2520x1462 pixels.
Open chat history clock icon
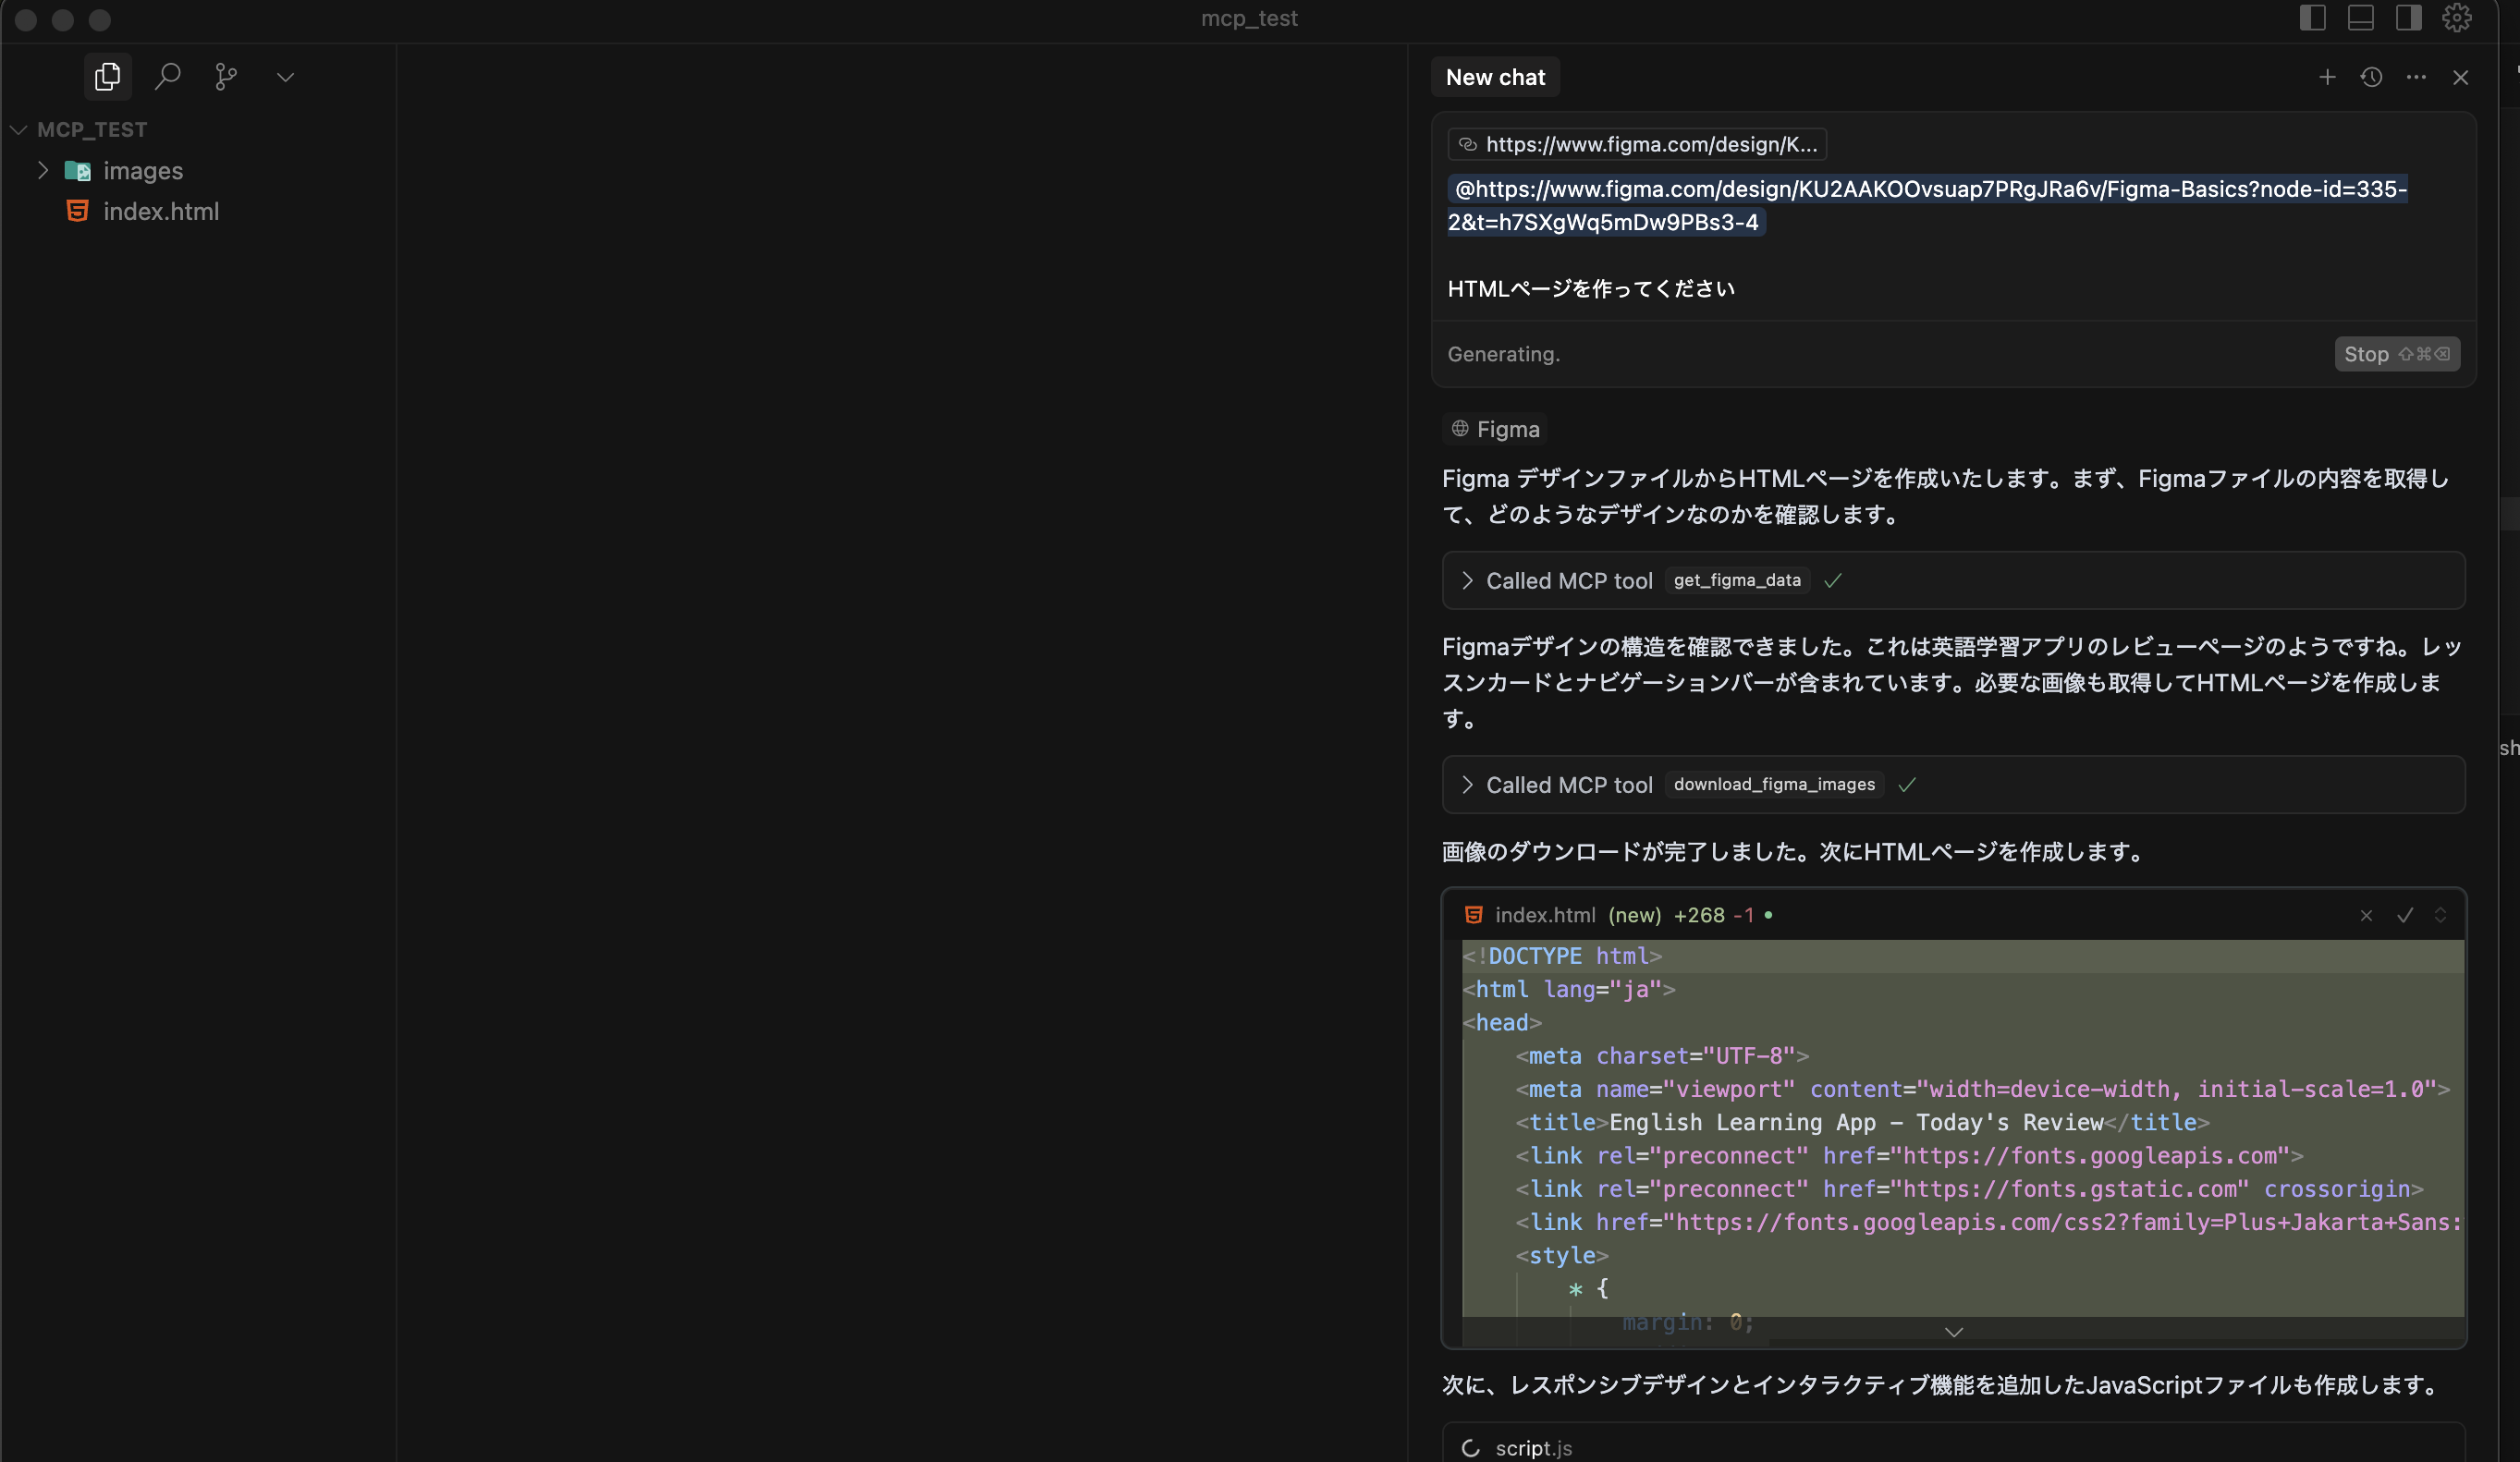[2371, 77]
